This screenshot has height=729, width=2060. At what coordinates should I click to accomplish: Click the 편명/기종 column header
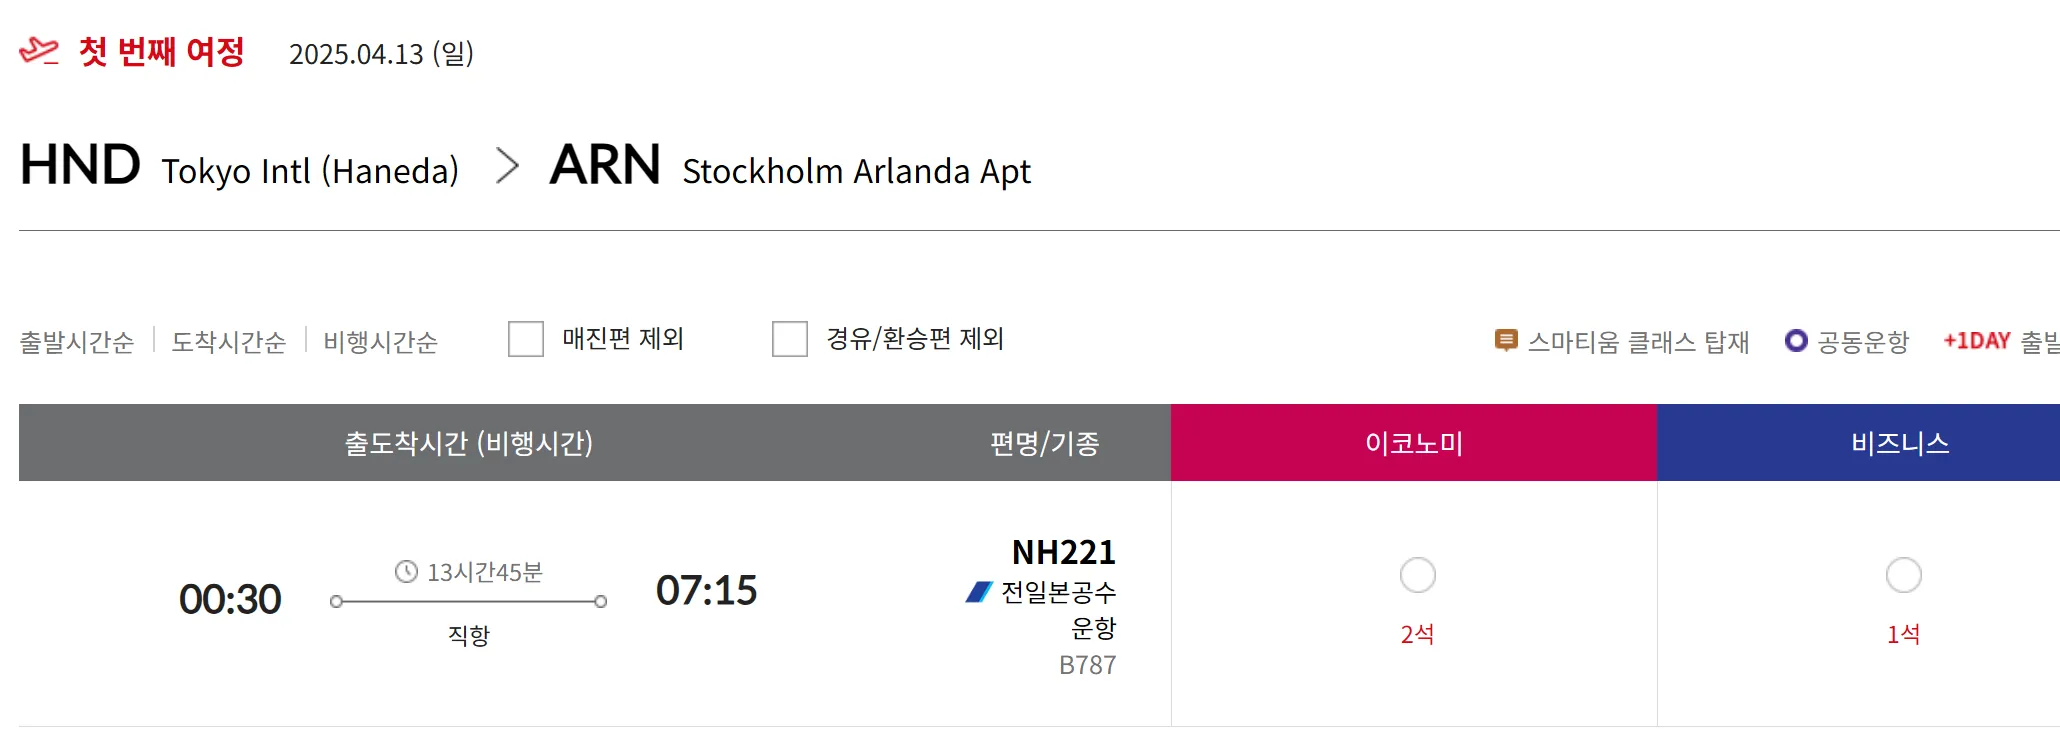coord(1044,443)
